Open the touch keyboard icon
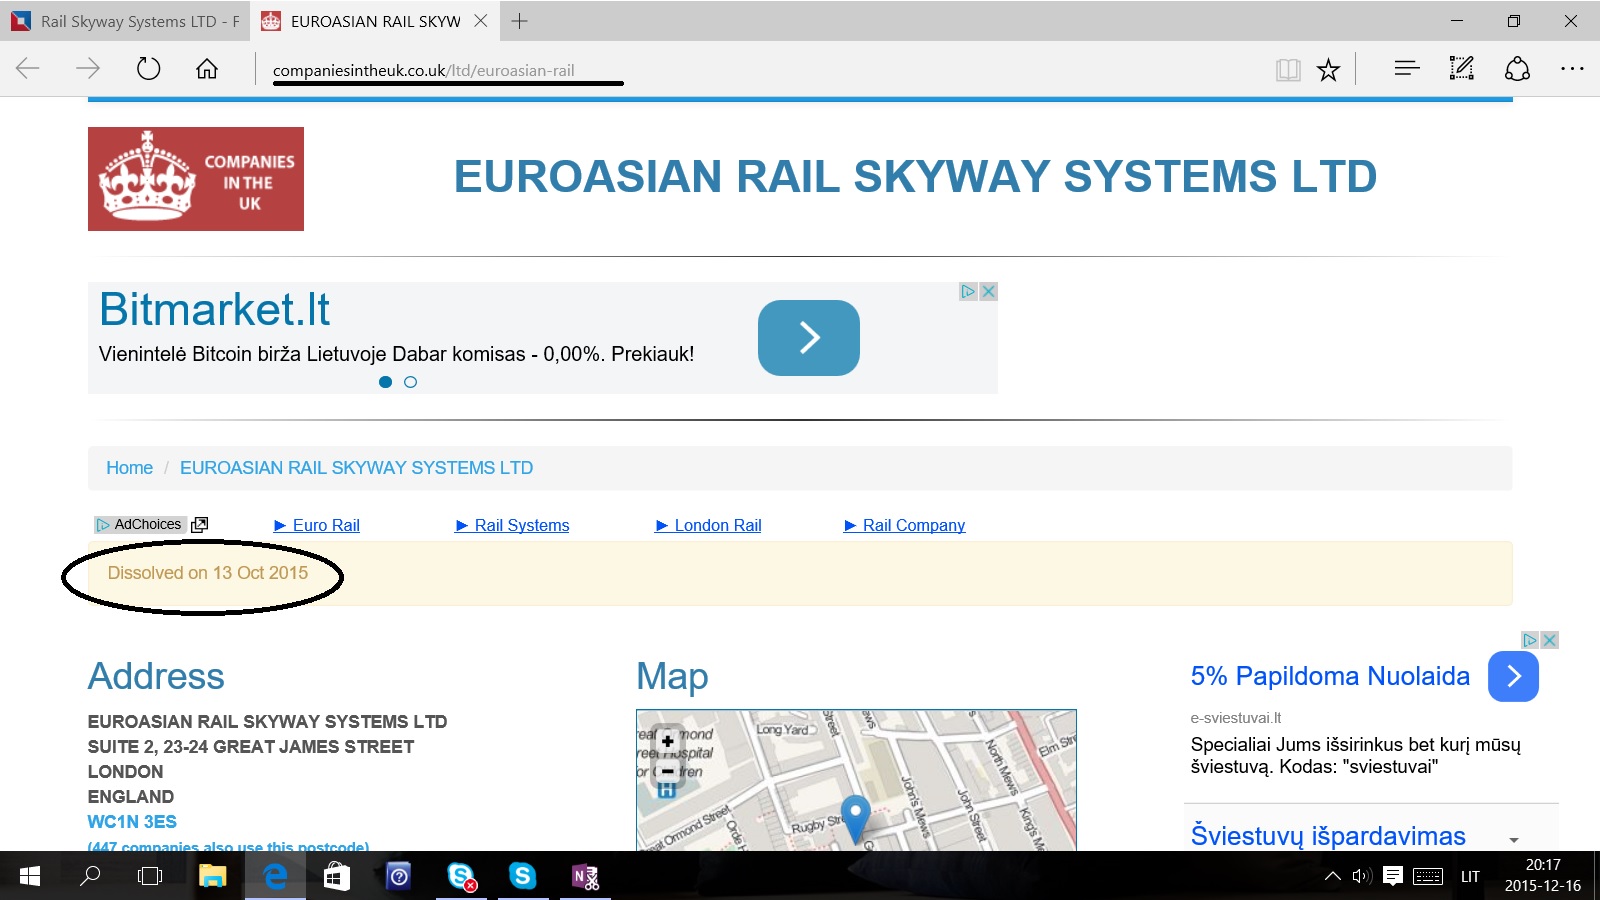Viewport: 1600px width, 900px height. pyautogui.click(x=1428, y=877)
